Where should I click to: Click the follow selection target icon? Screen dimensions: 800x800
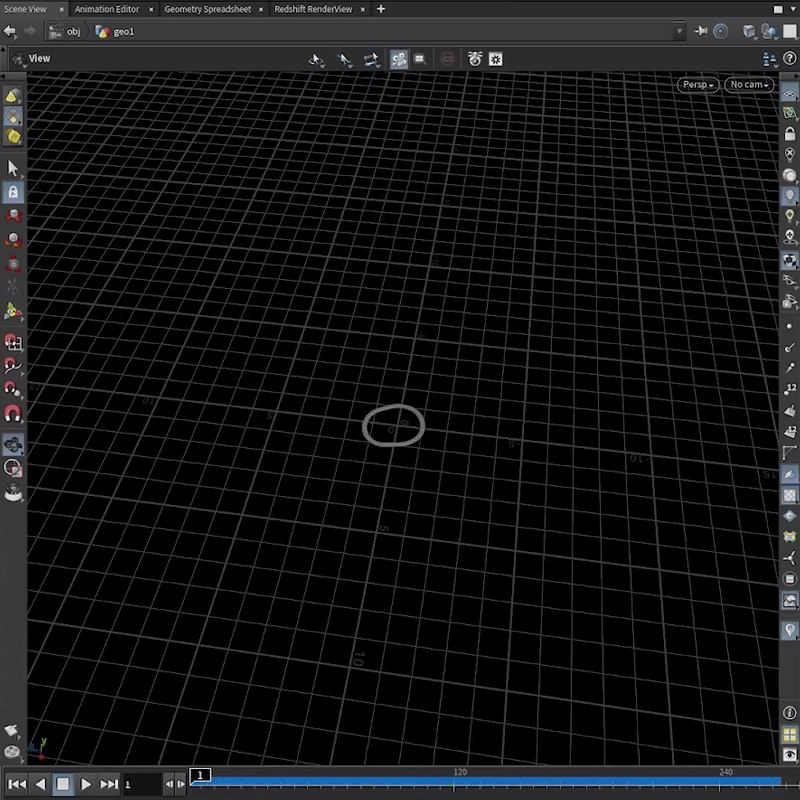(x=720, y=31)
